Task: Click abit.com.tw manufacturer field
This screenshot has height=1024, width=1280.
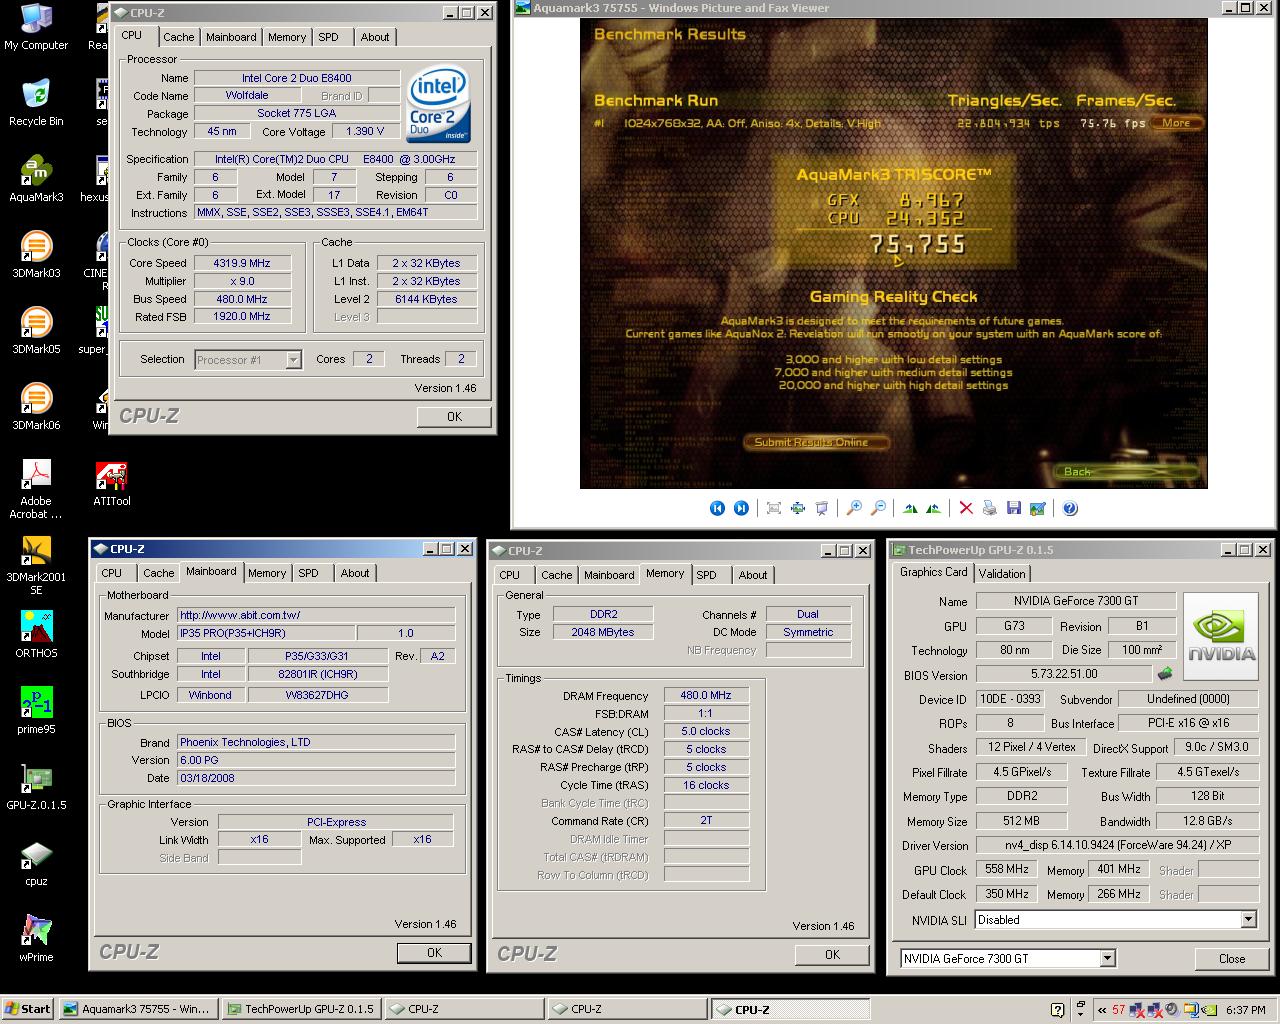Action: tap(316, 615)
